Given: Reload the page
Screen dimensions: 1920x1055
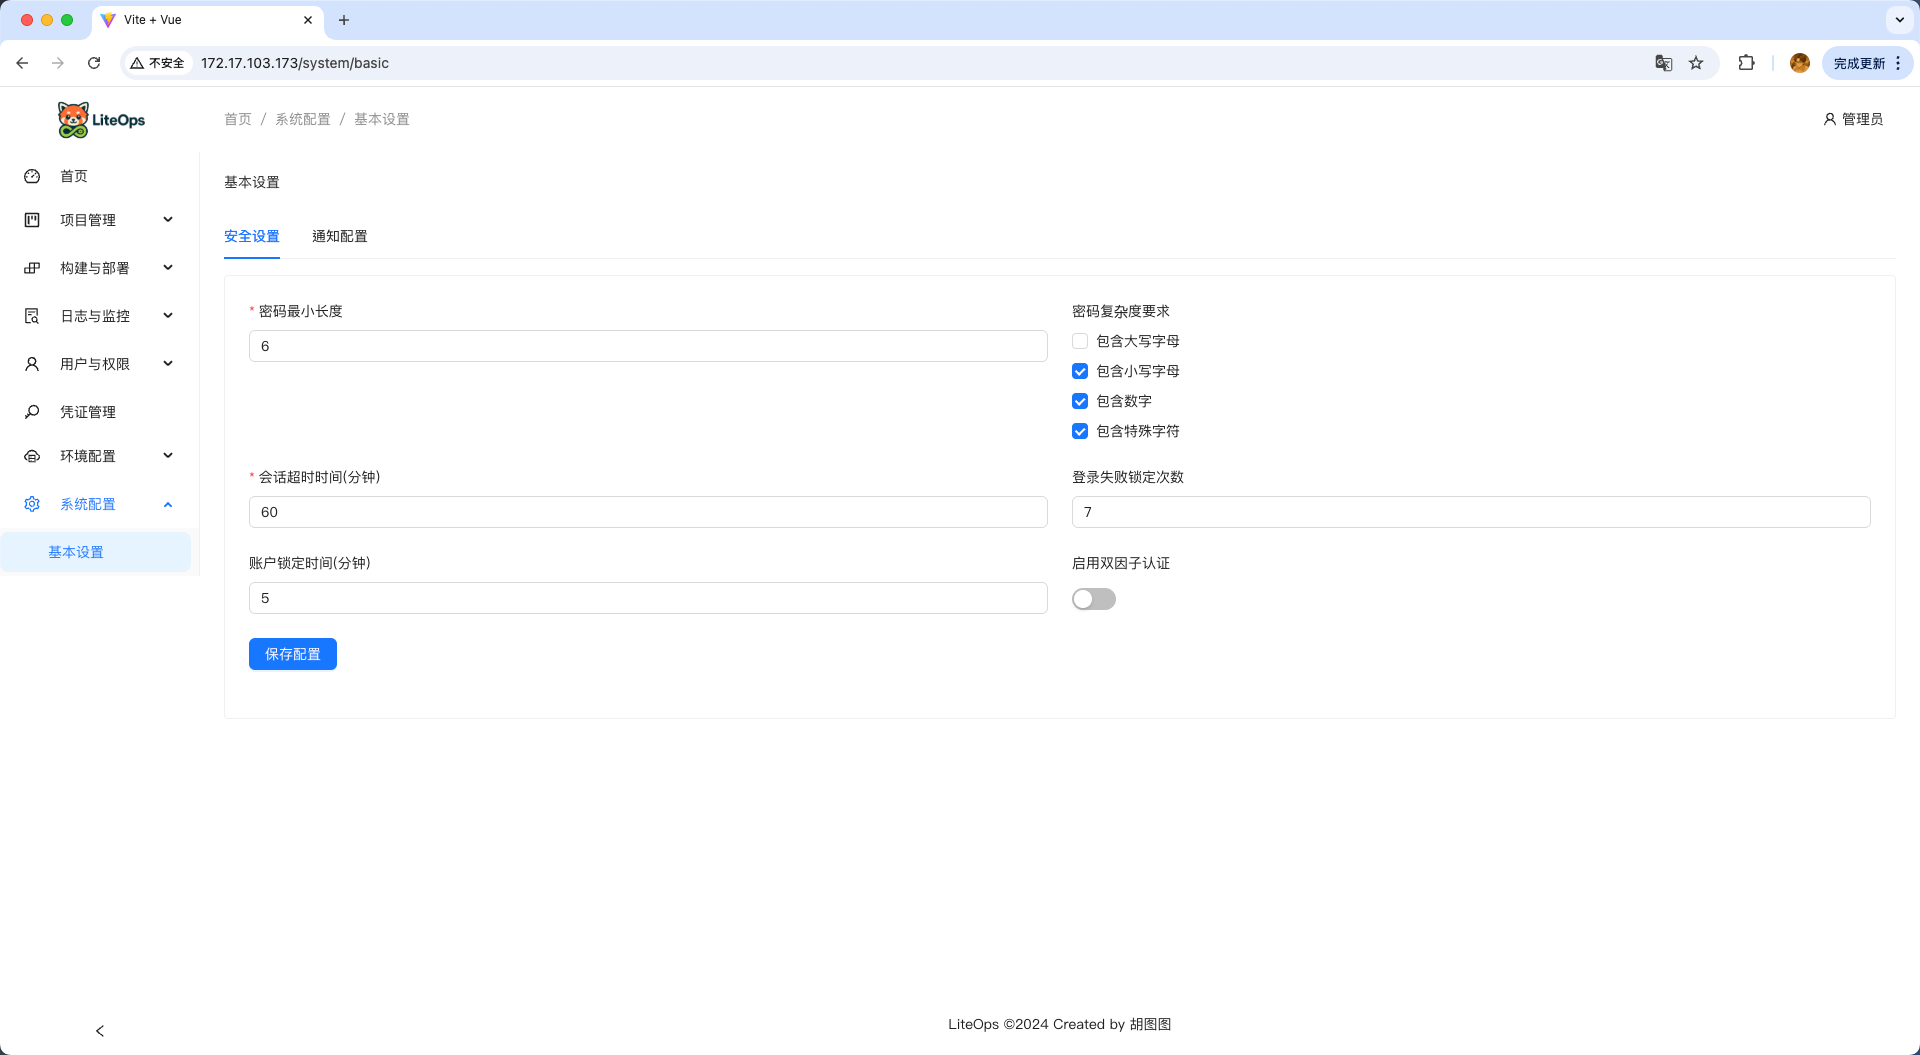Looking at the screenshot, I should point(94,63).
